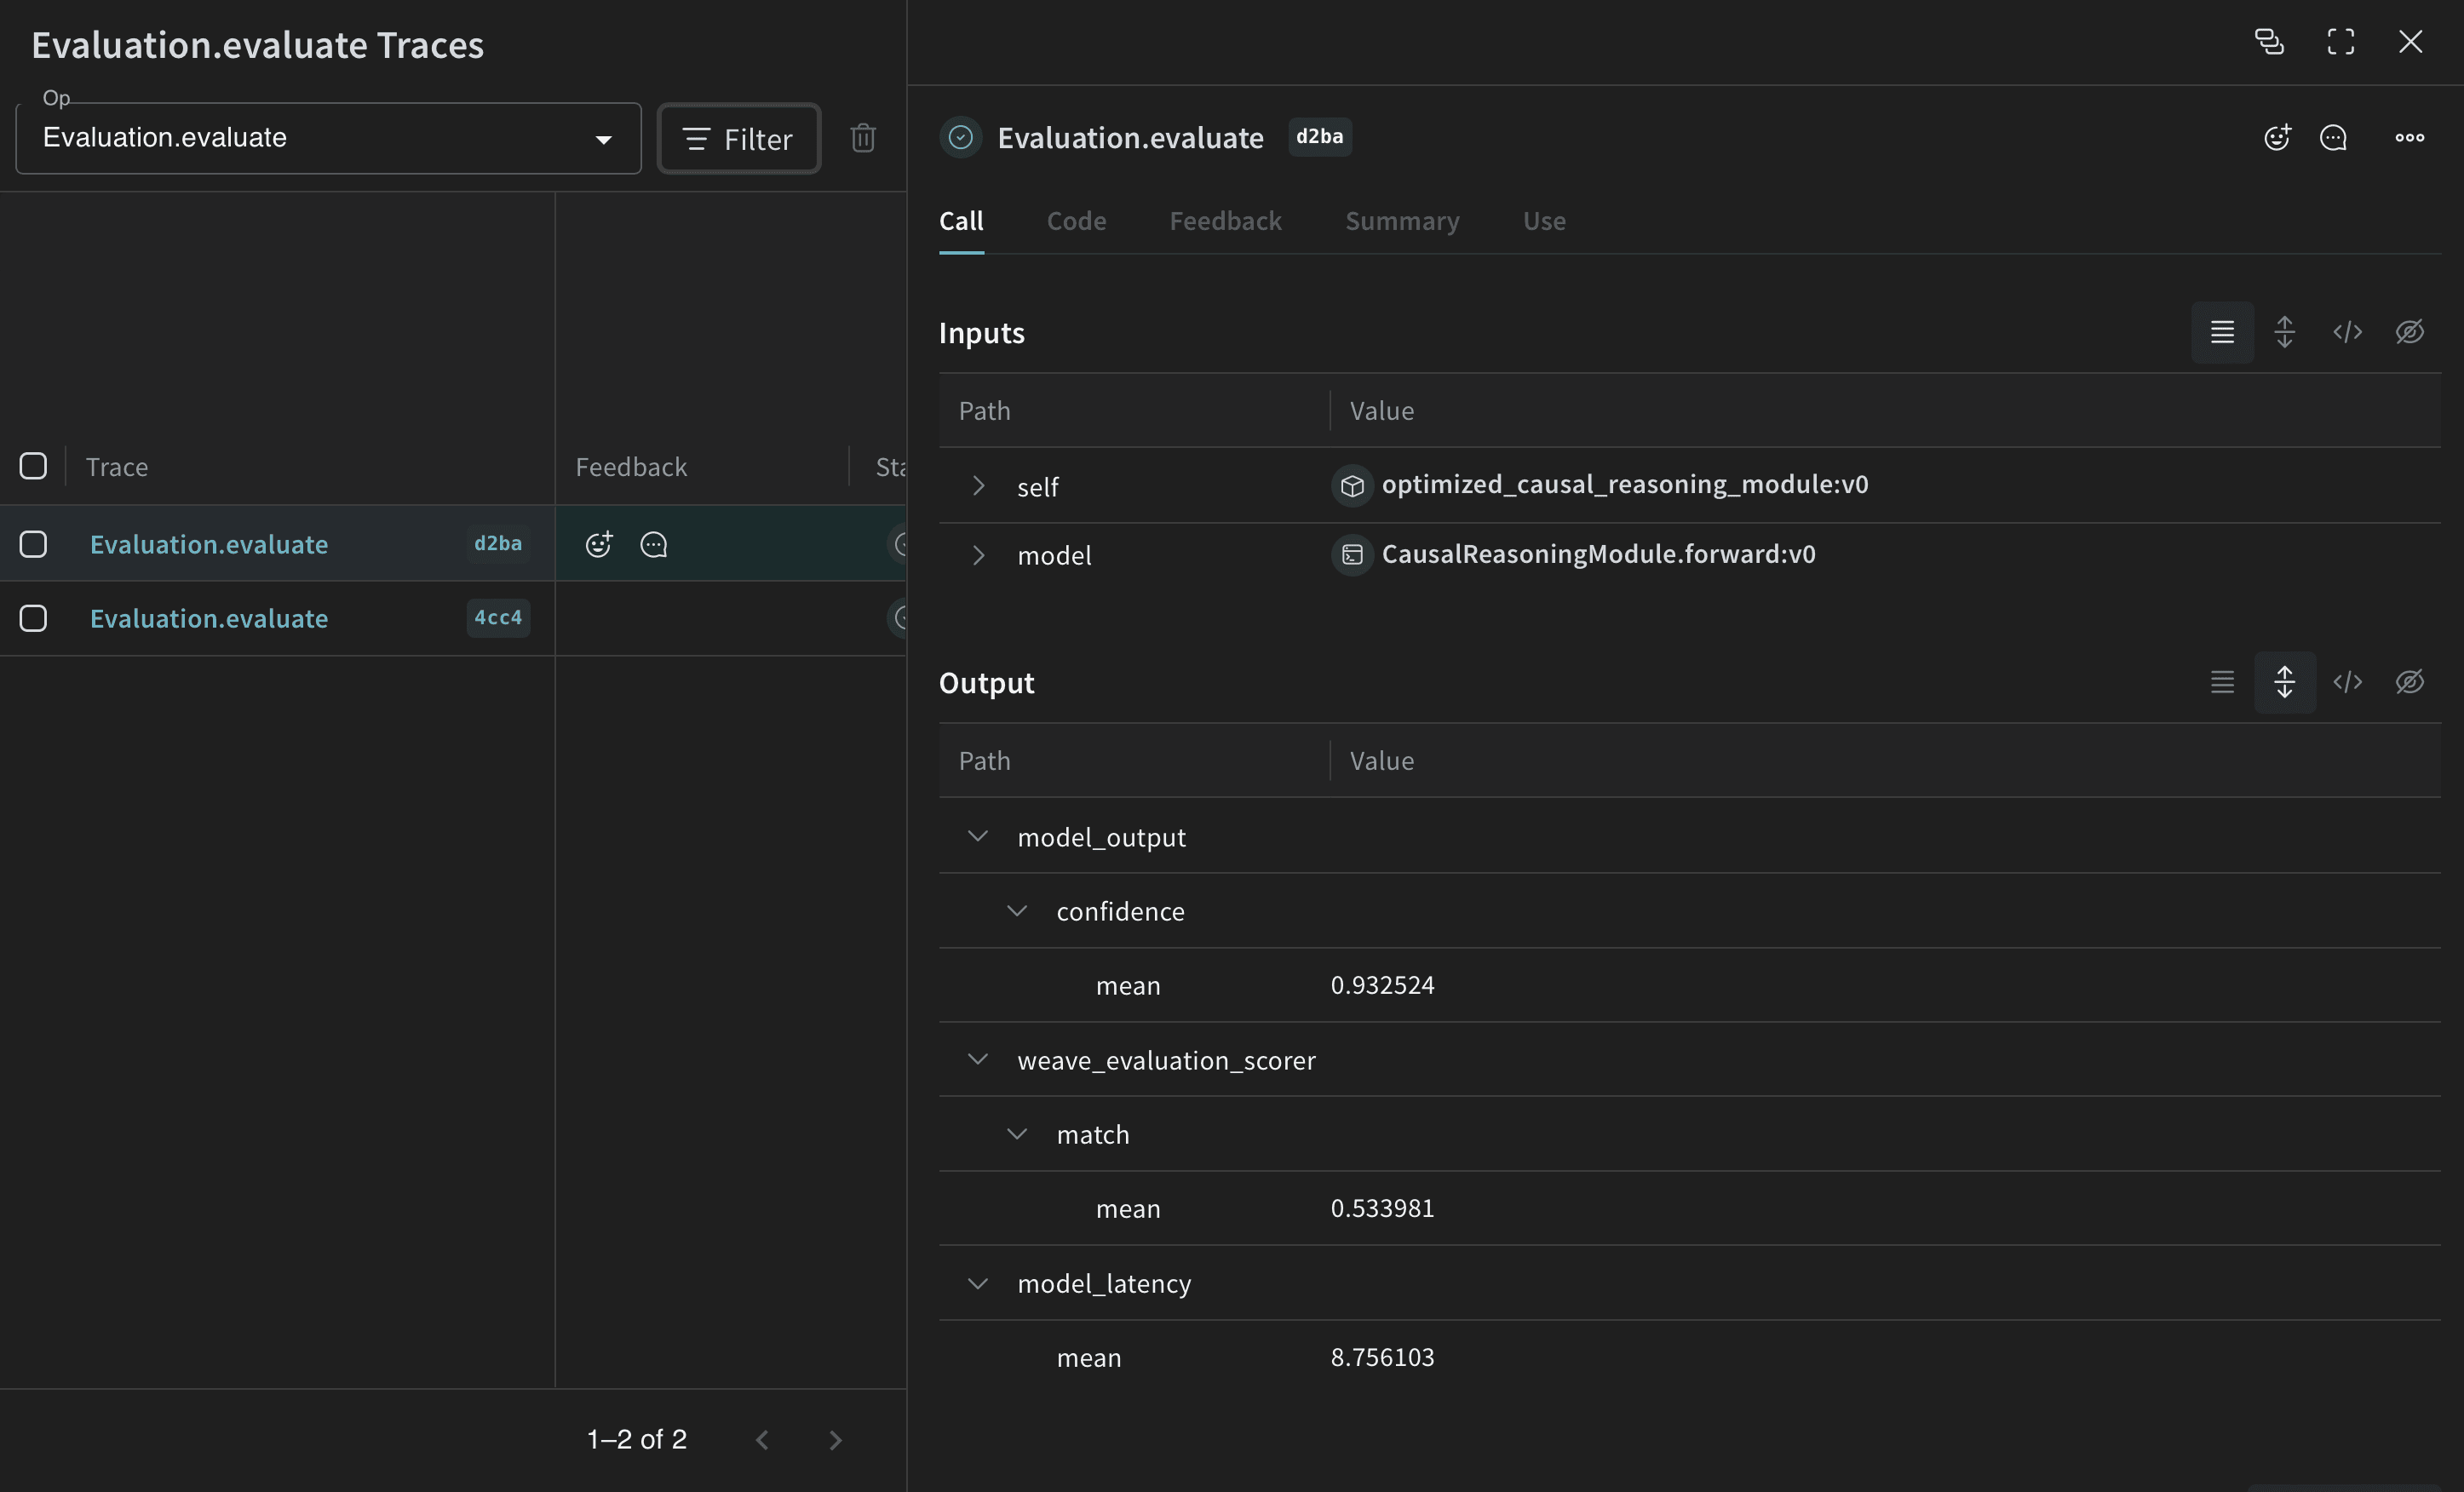Delete selected traces with trash icon
This screenshot has height=1492, width=2464.
[x=863, y=137]
